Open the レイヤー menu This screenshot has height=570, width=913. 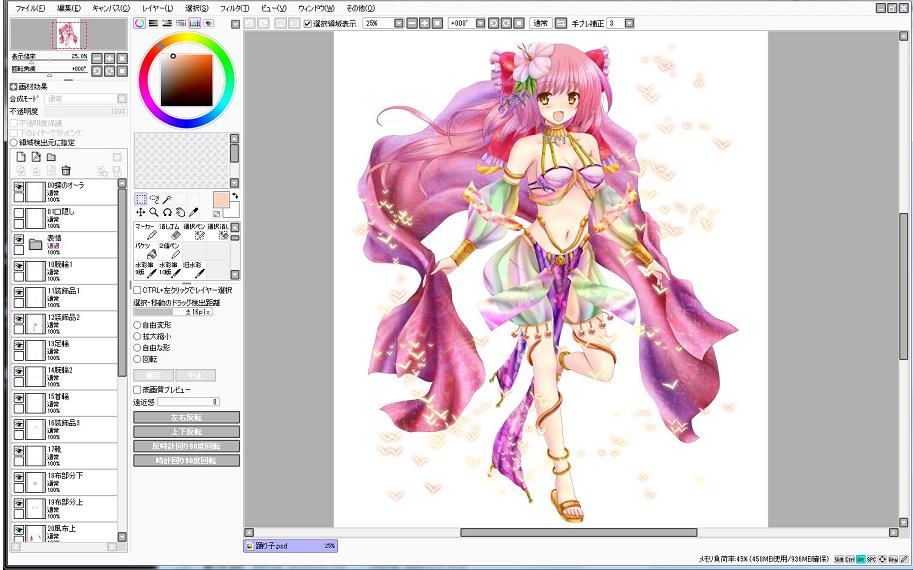click(x=157, y=7)
